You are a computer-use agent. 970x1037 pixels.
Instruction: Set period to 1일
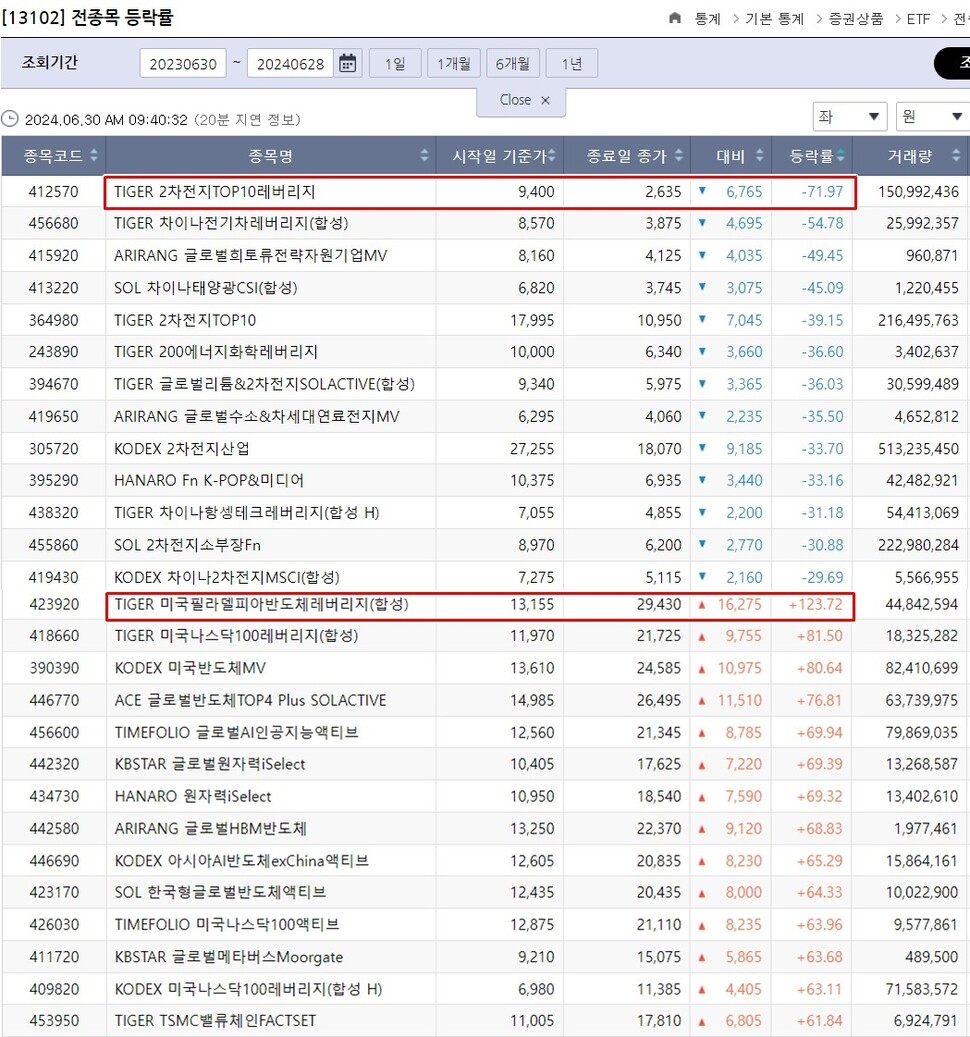tap(394, 63)
